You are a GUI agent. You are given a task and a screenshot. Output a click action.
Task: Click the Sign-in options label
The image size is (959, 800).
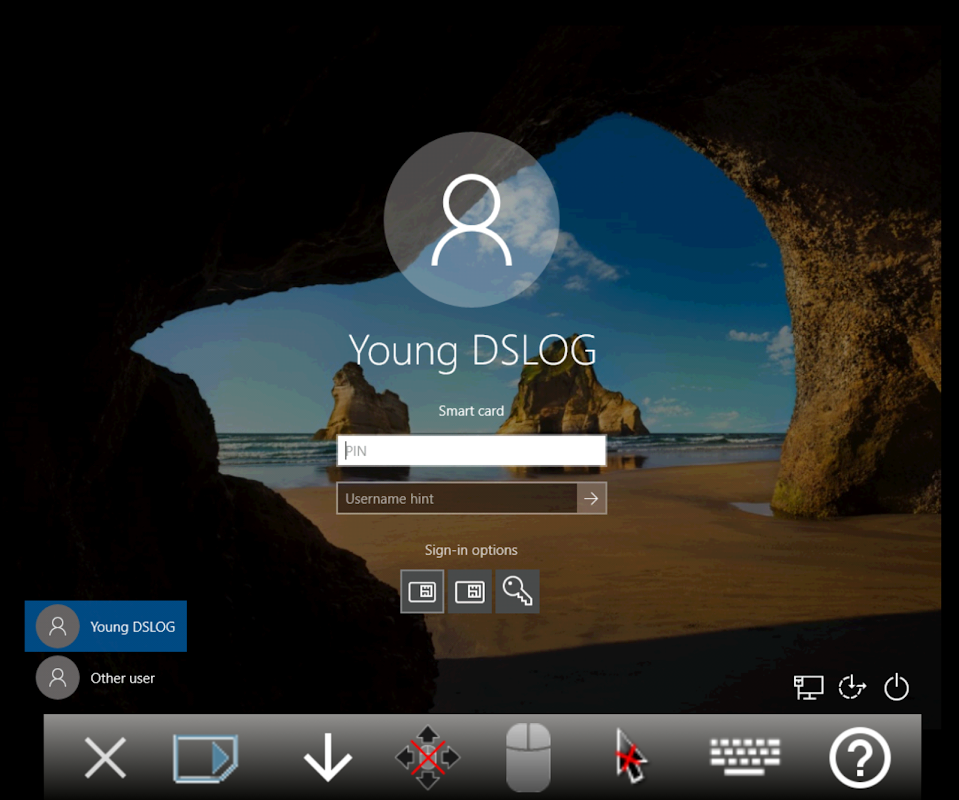coord(471,550)
